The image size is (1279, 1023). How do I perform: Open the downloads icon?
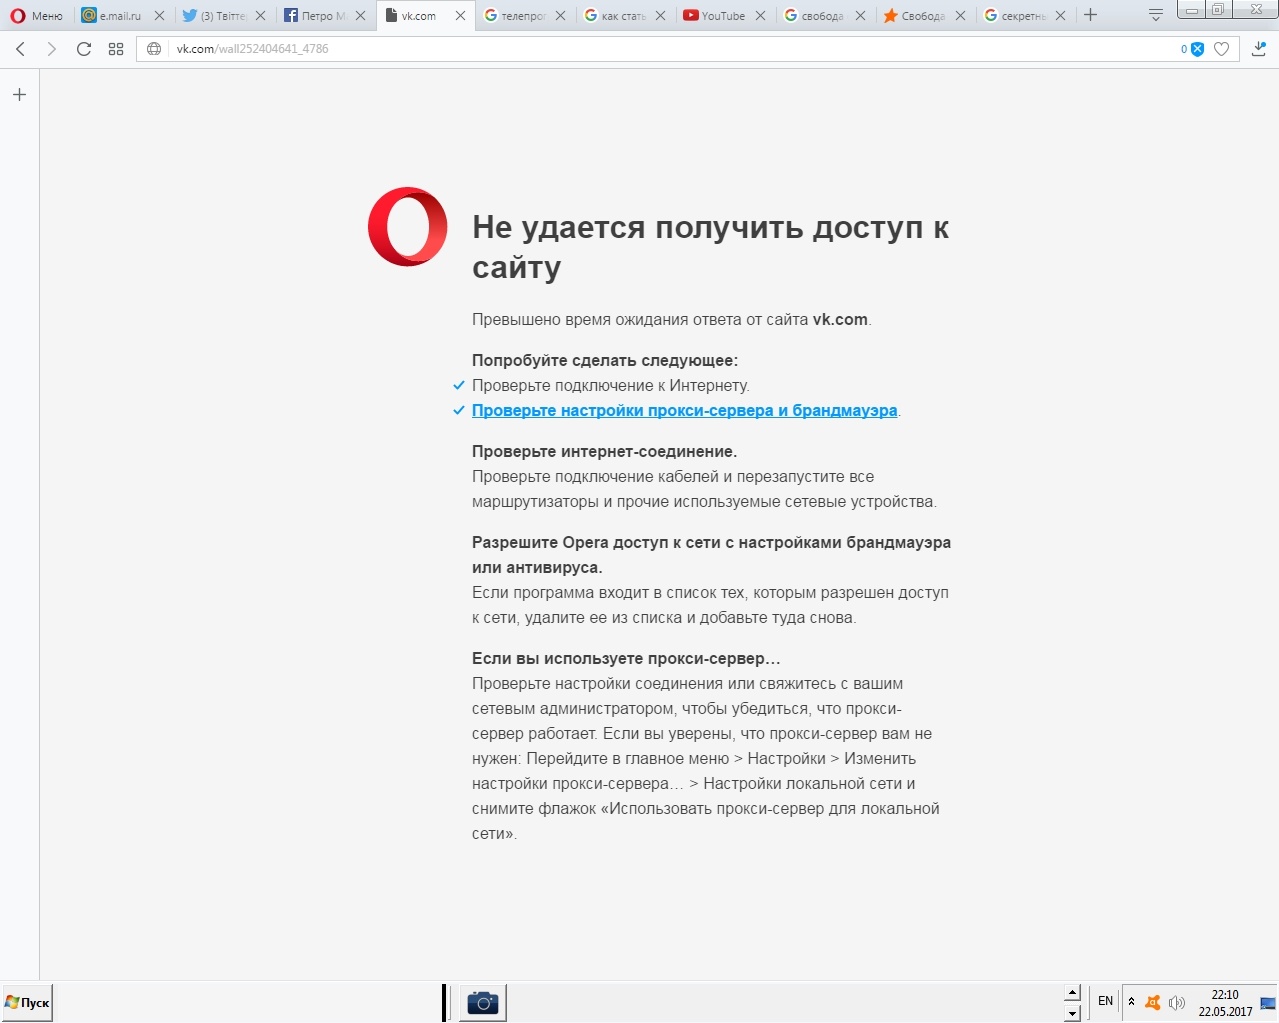1259,49
